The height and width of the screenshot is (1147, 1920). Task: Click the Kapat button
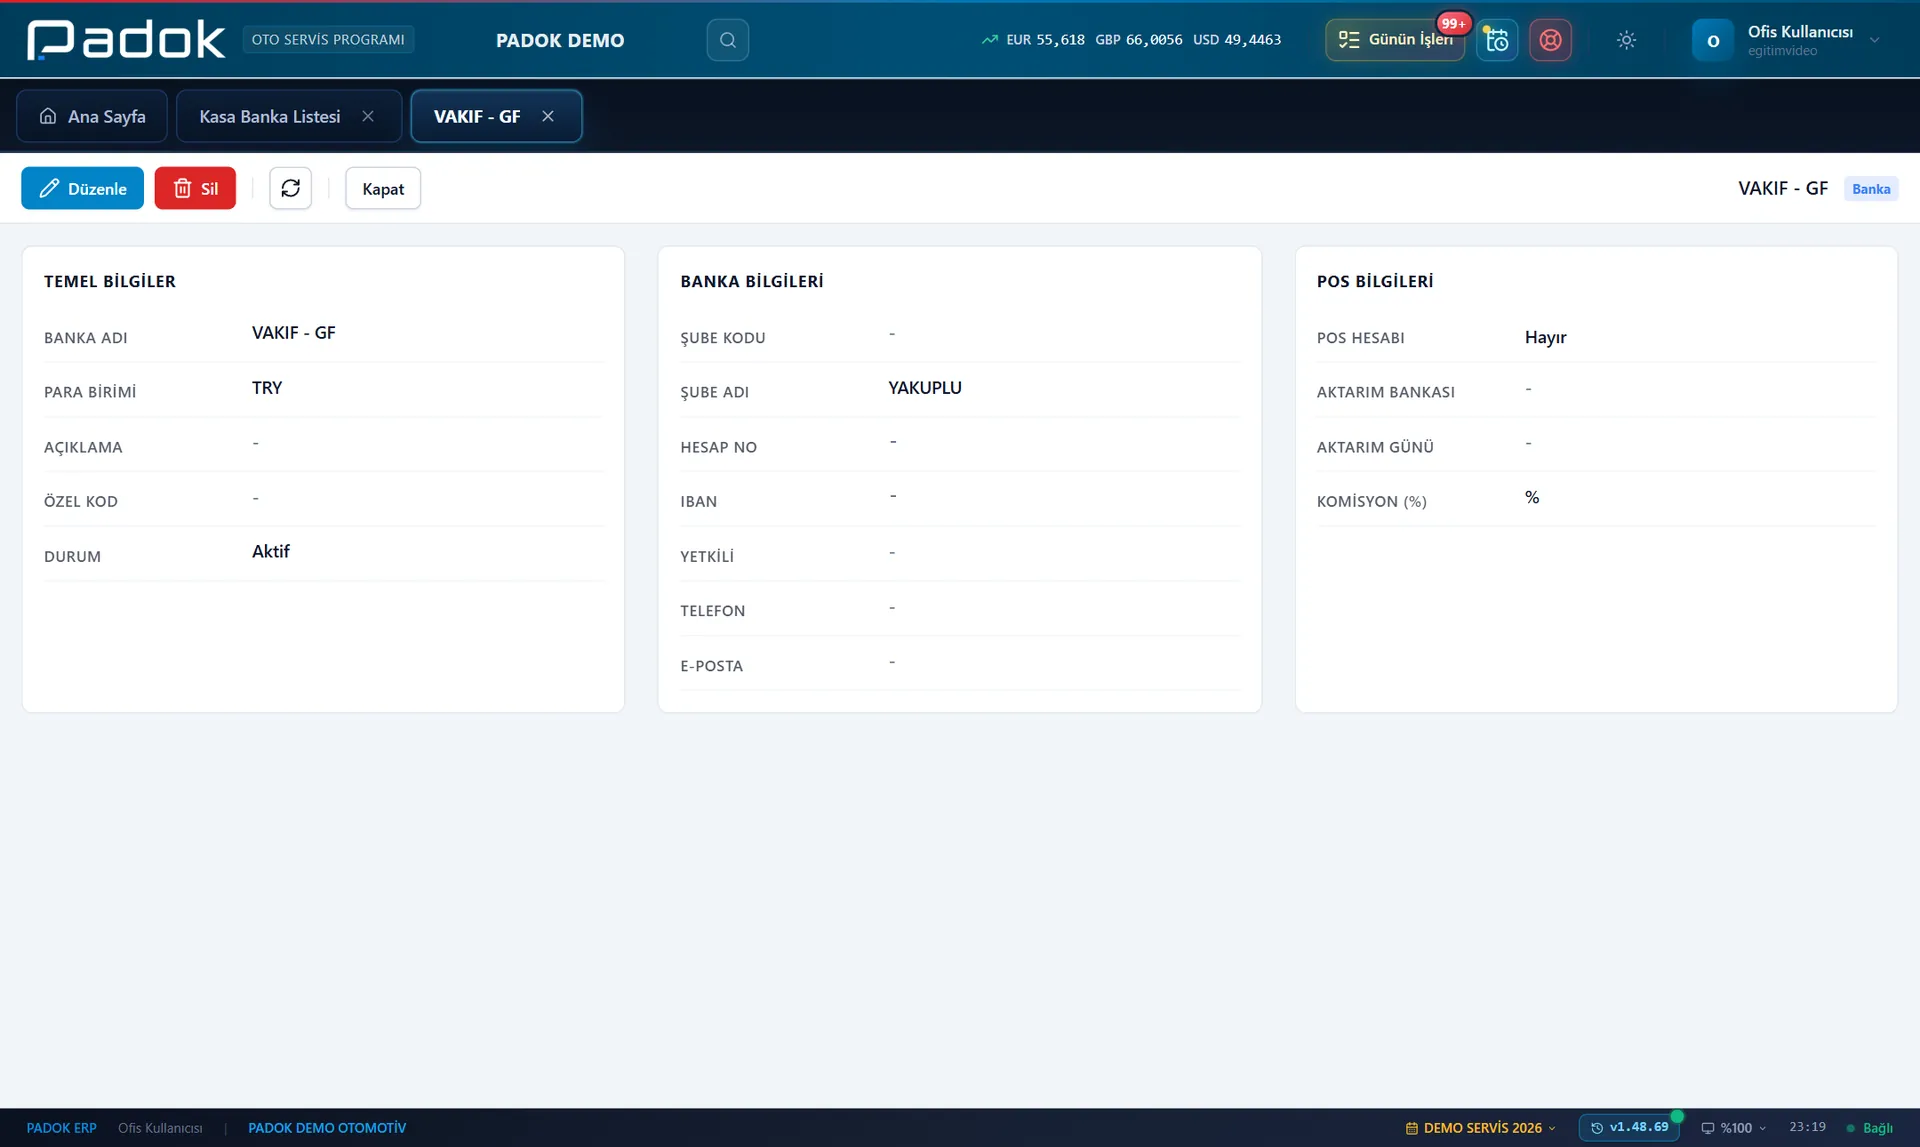coord(383,188)
